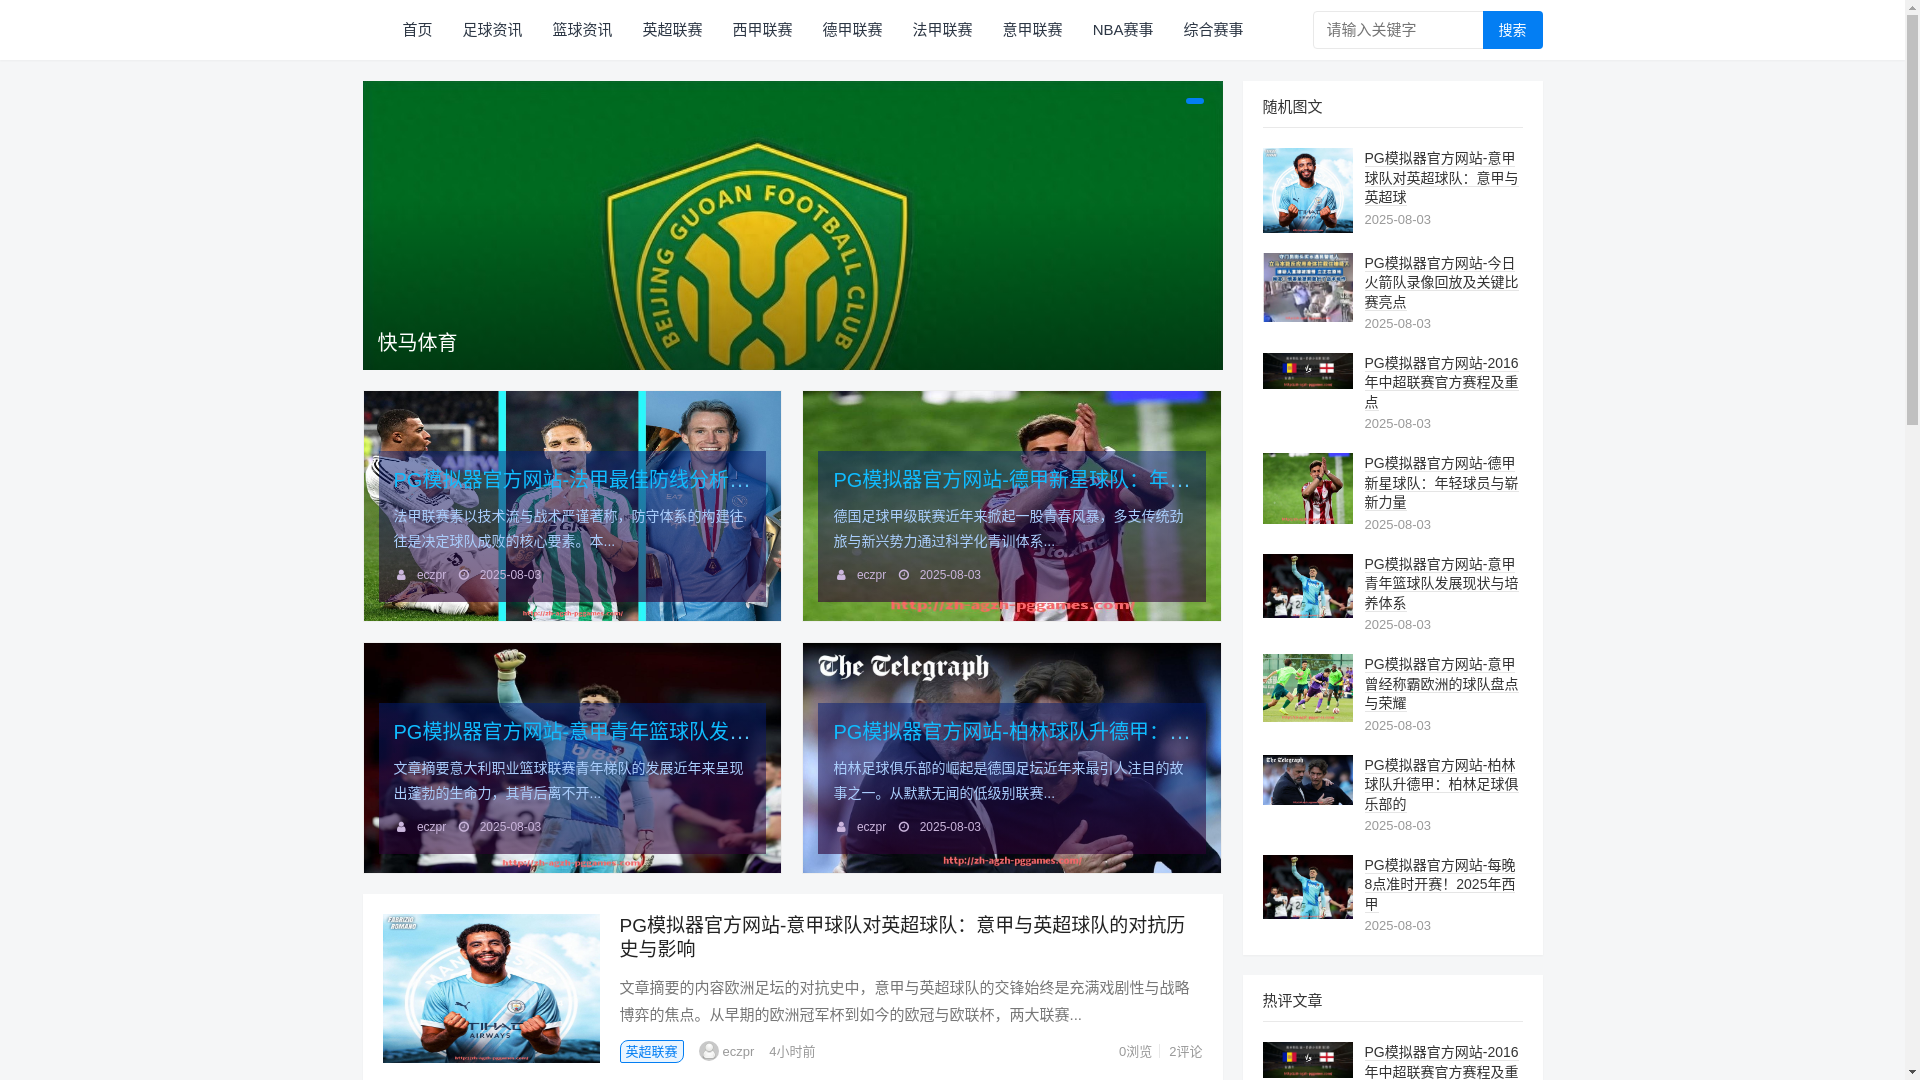Screen dimensions: 1920x1080
Task: Click clock date icon on 柏林球队升德甲 card
Action: point(904,827)
